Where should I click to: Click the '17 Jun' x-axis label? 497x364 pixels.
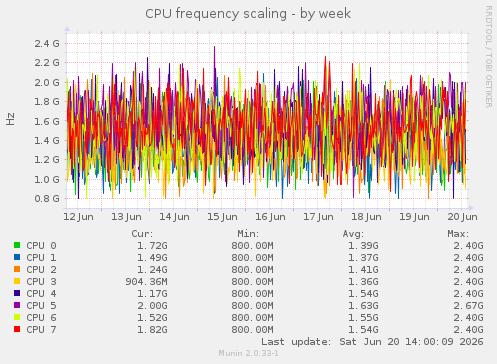[318, 217]
